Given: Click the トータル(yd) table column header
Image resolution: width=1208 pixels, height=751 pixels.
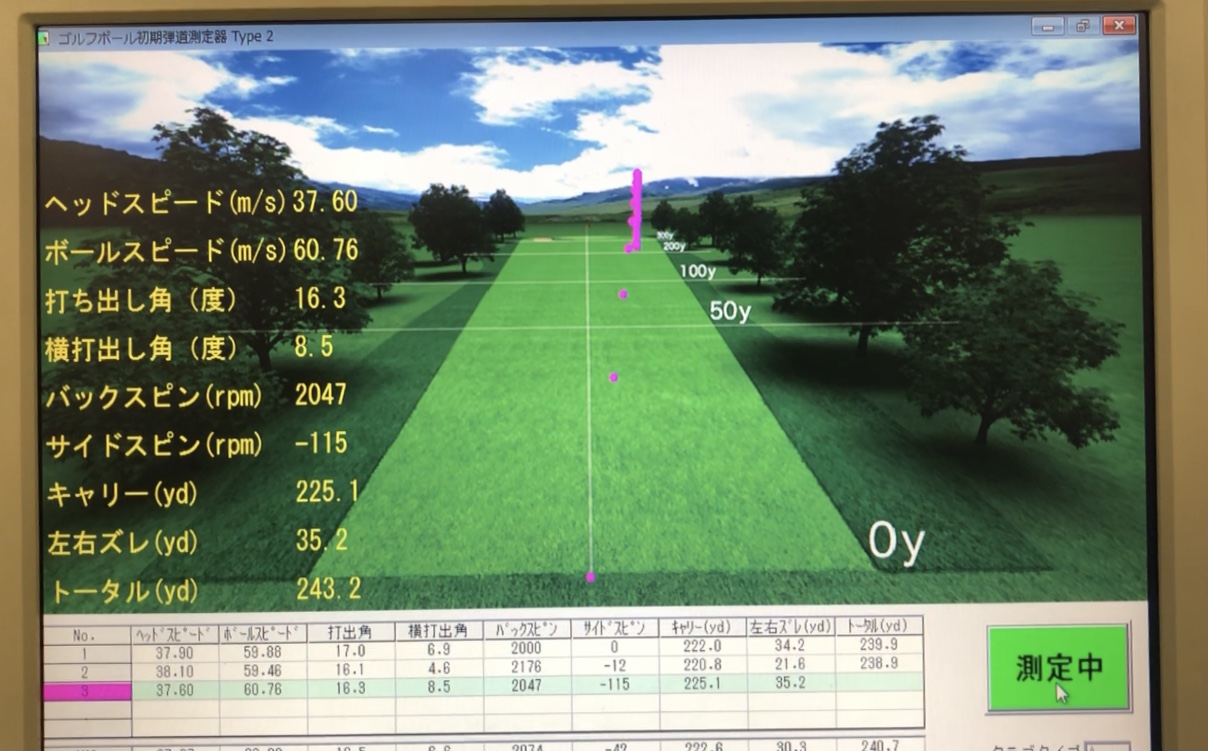Looking at the screenshot, I should pyautogui.click(x=879, y=626).
